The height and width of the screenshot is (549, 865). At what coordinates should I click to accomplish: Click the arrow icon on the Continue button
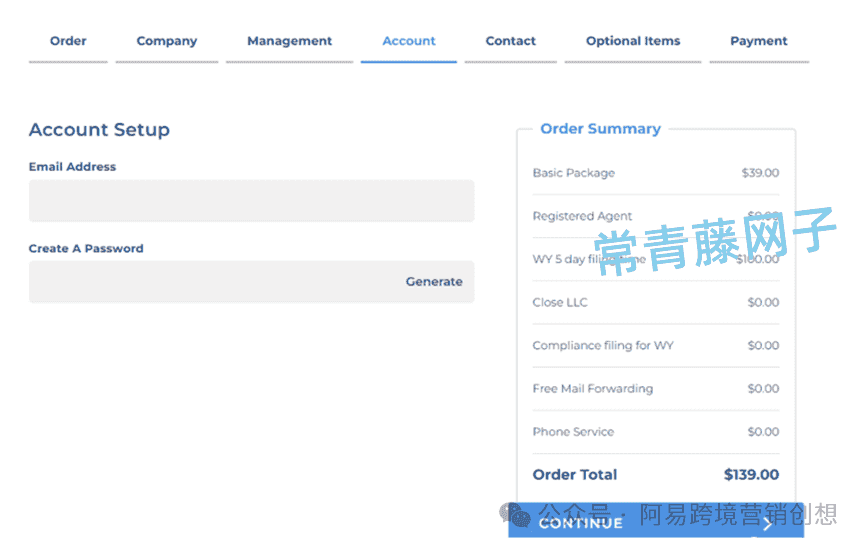pyautogui.click(x=767, y=524)
